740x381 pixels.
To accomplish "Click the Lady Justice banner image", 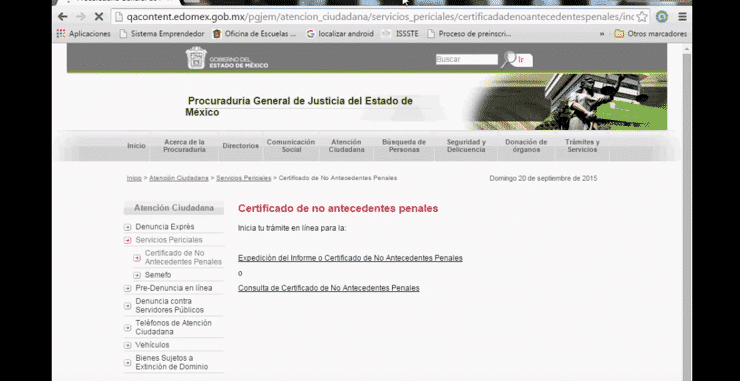I will [566, 102].
